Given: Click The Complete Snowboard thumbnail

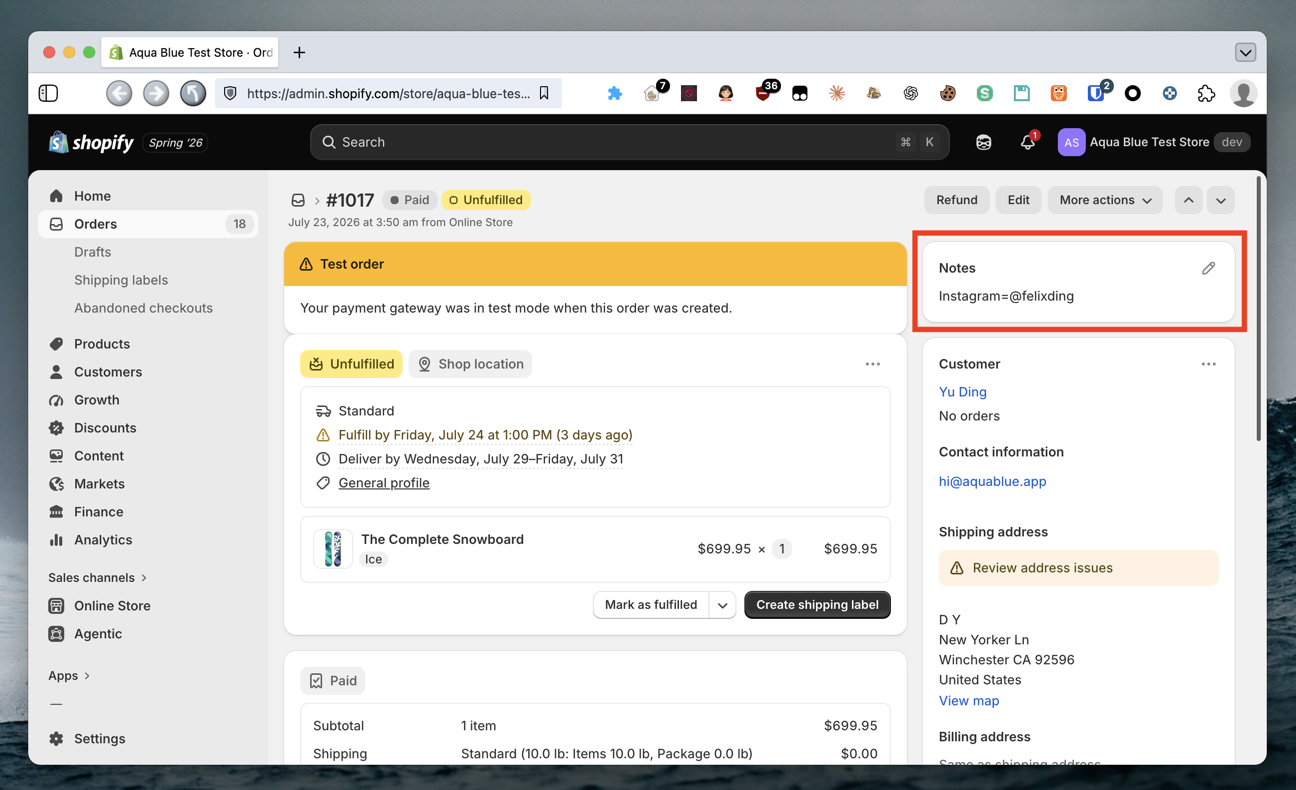Looking at the screenshot, I should coord(333,549).
